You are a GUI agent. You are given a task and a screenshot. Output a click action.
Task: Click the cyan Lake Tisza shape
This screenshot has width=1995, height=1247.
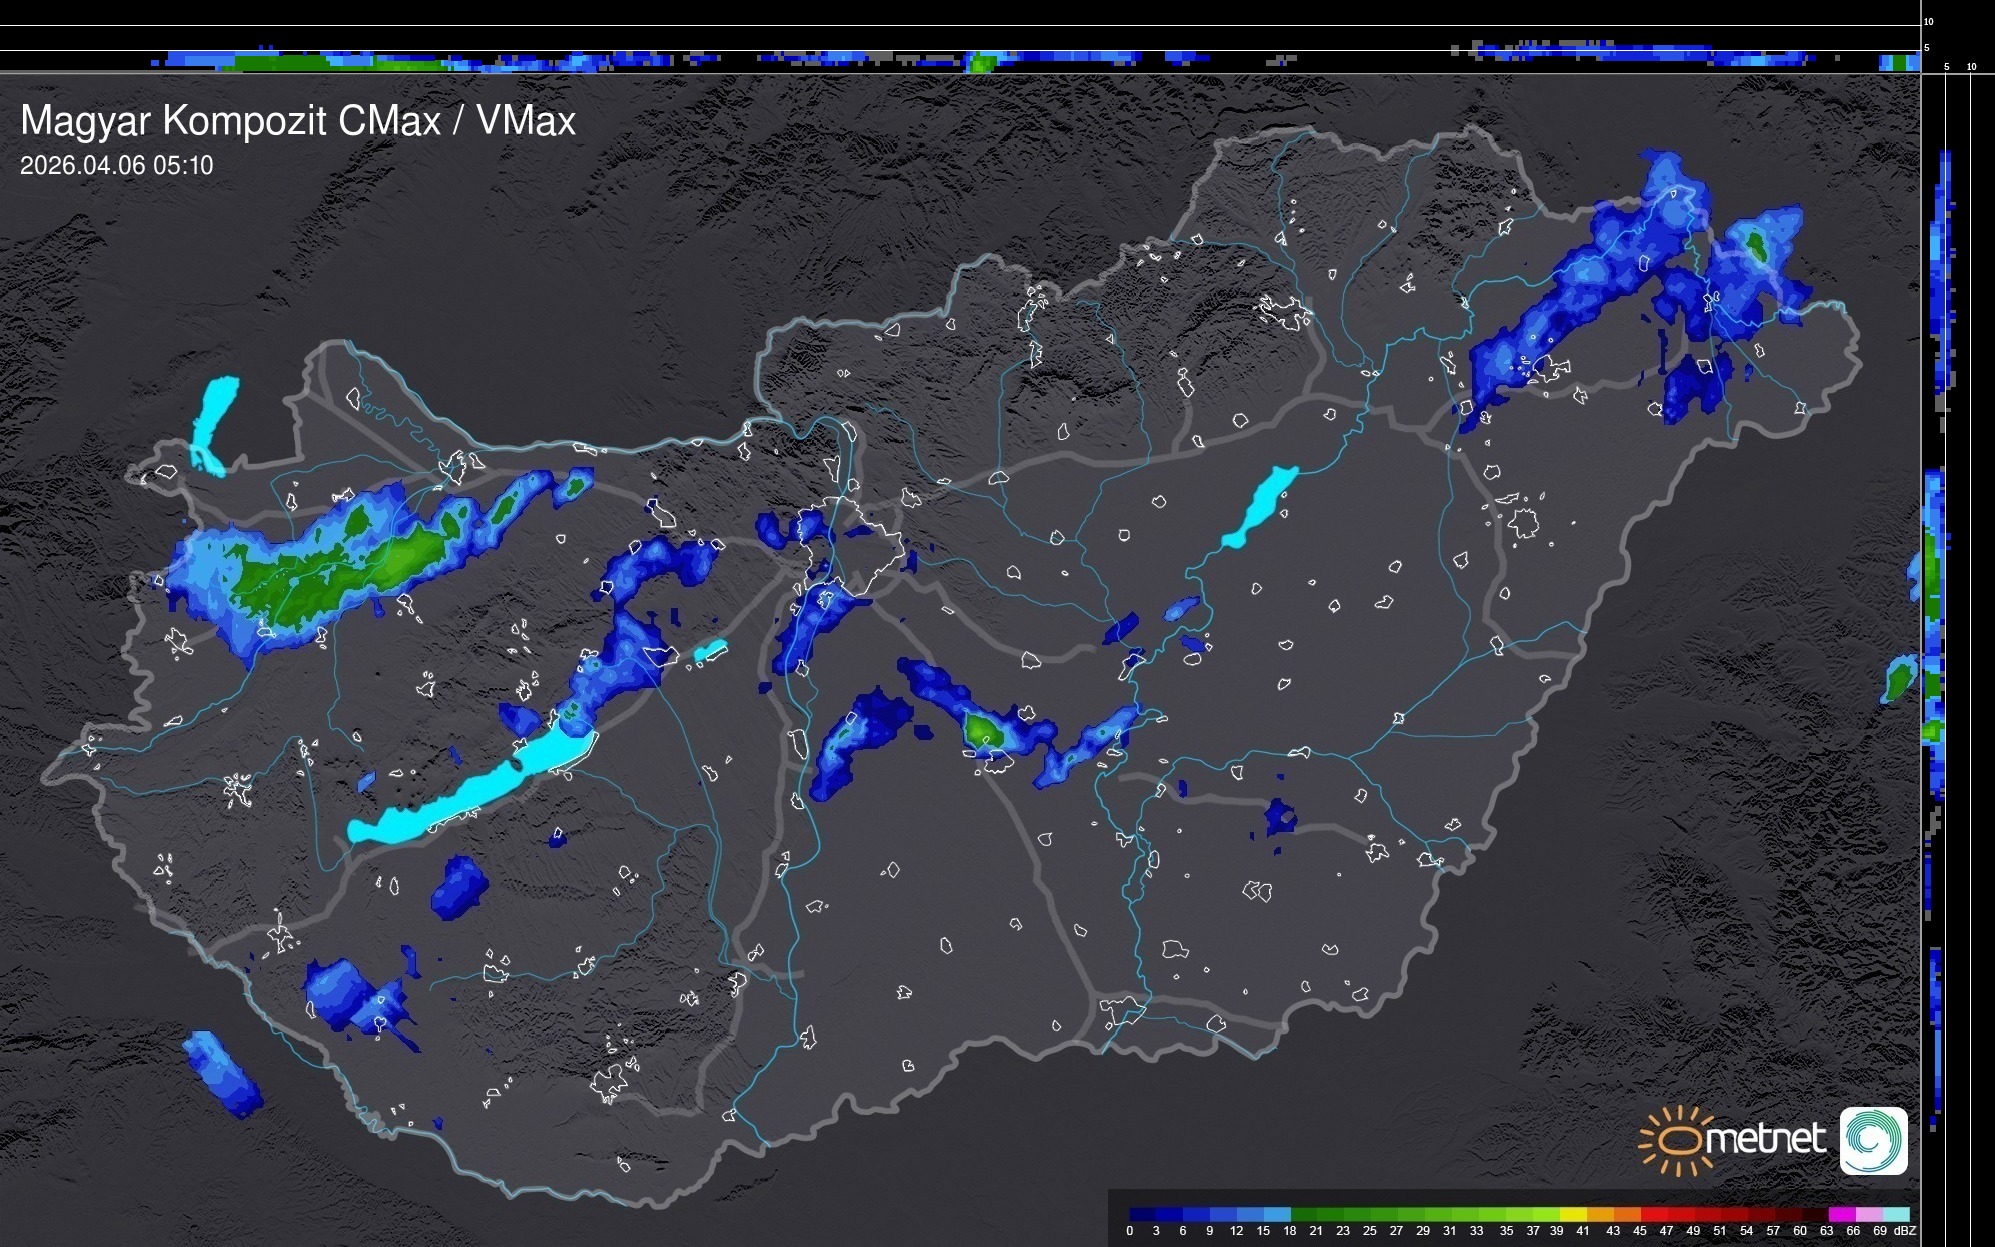point(1261,505)
